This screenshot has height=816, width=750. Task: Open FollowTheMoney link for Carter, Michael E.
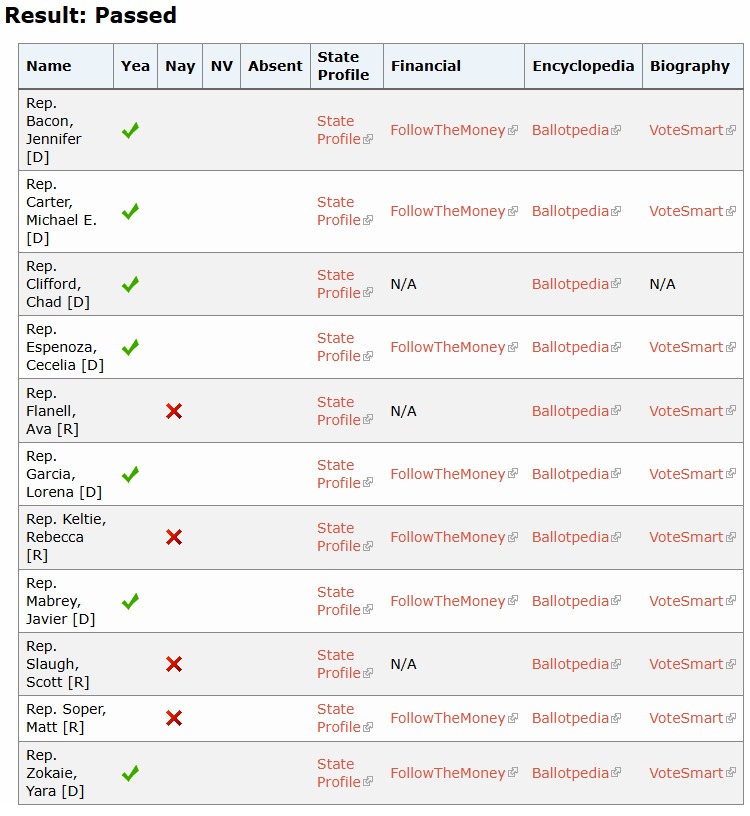pos(454,211)
